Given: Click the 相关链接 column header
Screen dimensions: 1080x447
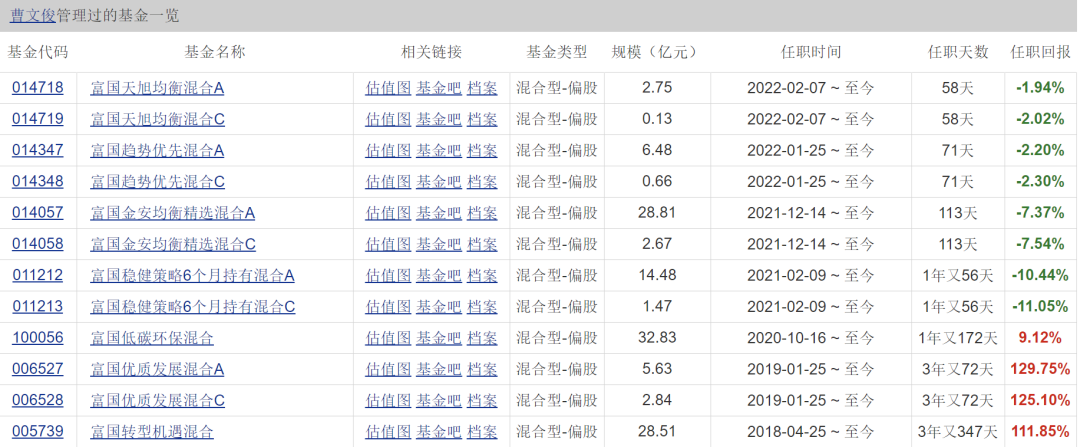Looking at the screenshot, I should (x=431, y=52).
